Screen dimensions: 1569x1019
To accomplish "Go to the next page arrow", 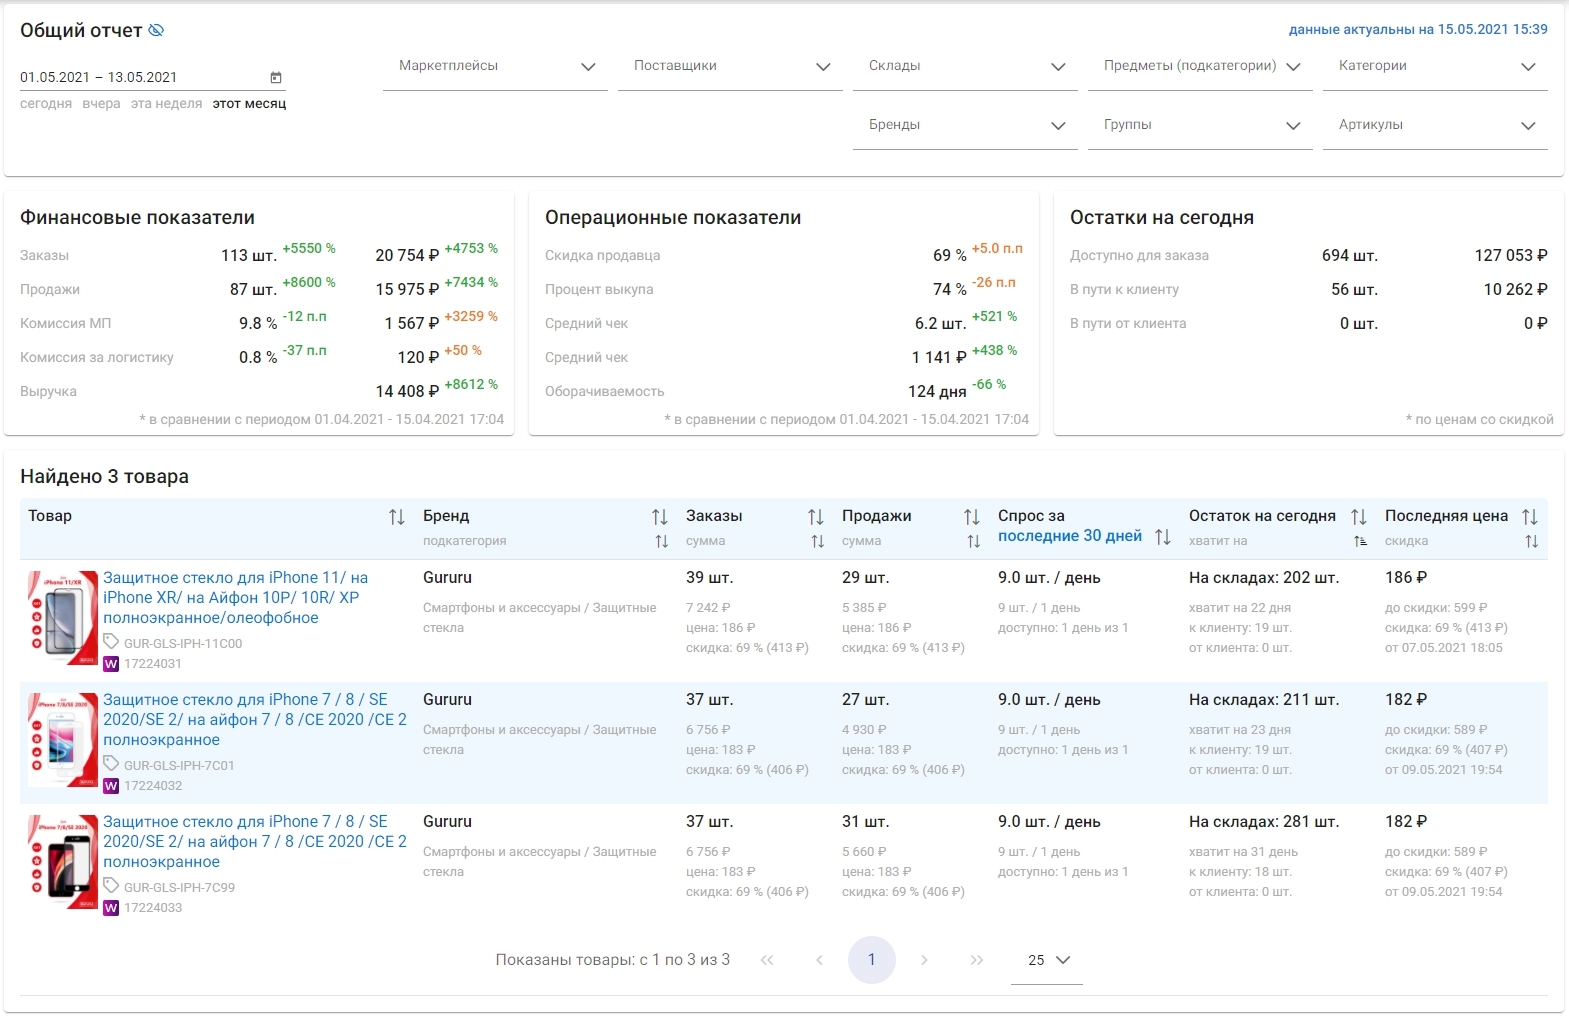I will coord(924,960).
